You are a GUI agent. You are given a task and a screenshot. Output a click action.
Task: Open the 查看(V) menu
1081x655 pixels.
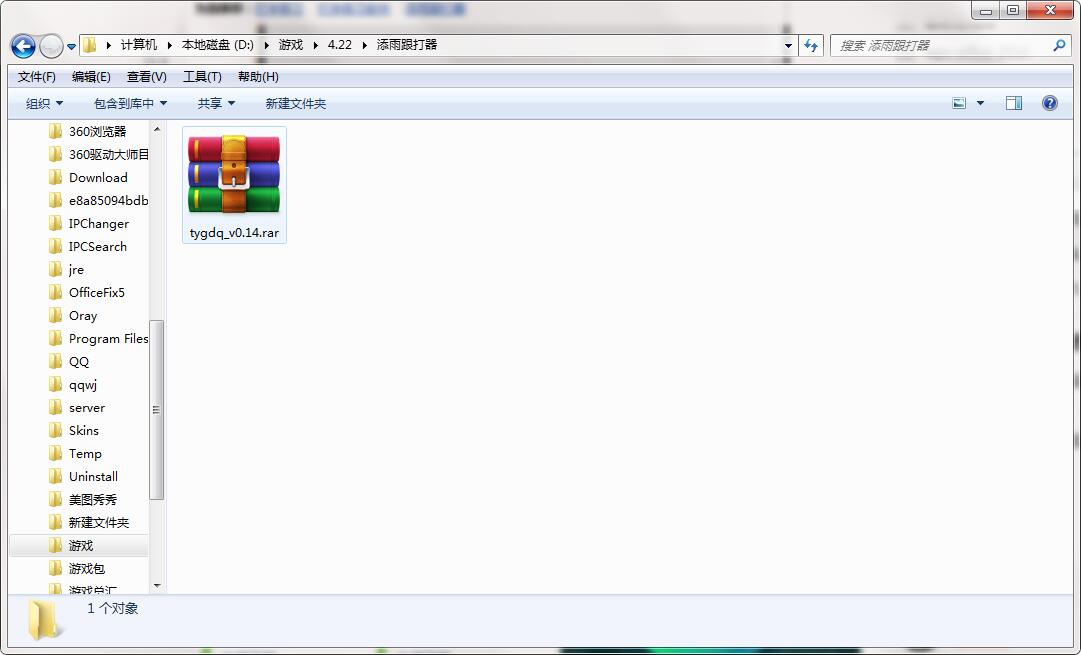tap(147, 77)
